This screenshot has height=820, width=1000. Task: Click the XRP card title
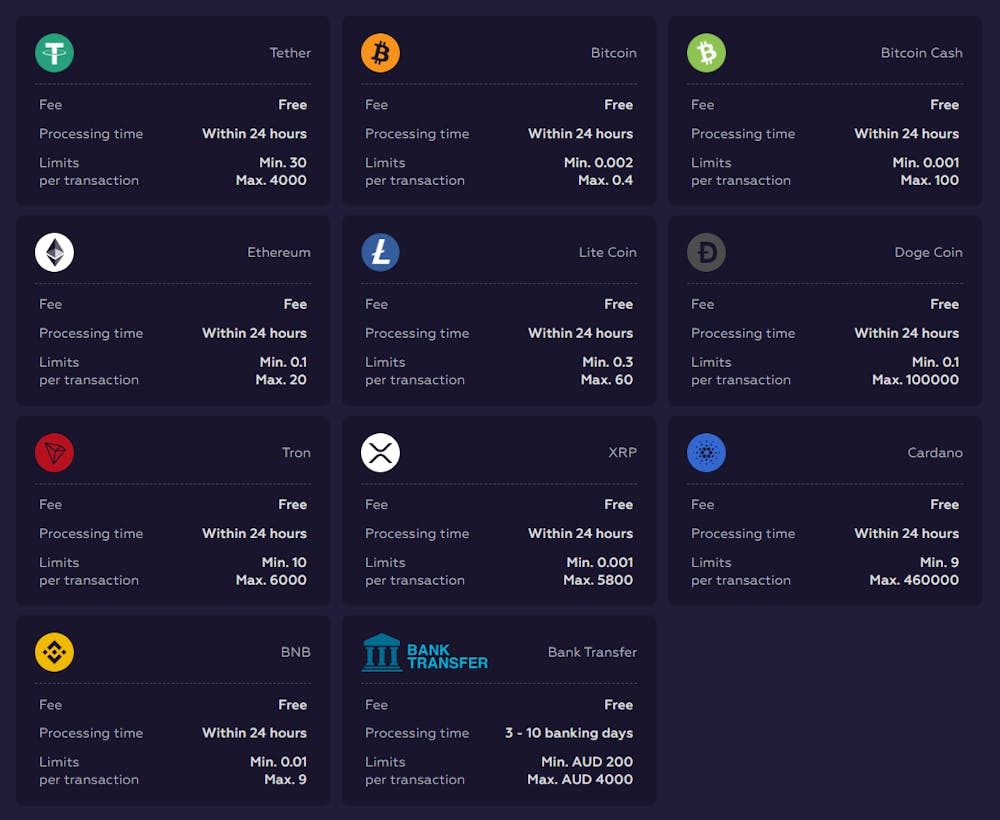(x=622, y=453)
